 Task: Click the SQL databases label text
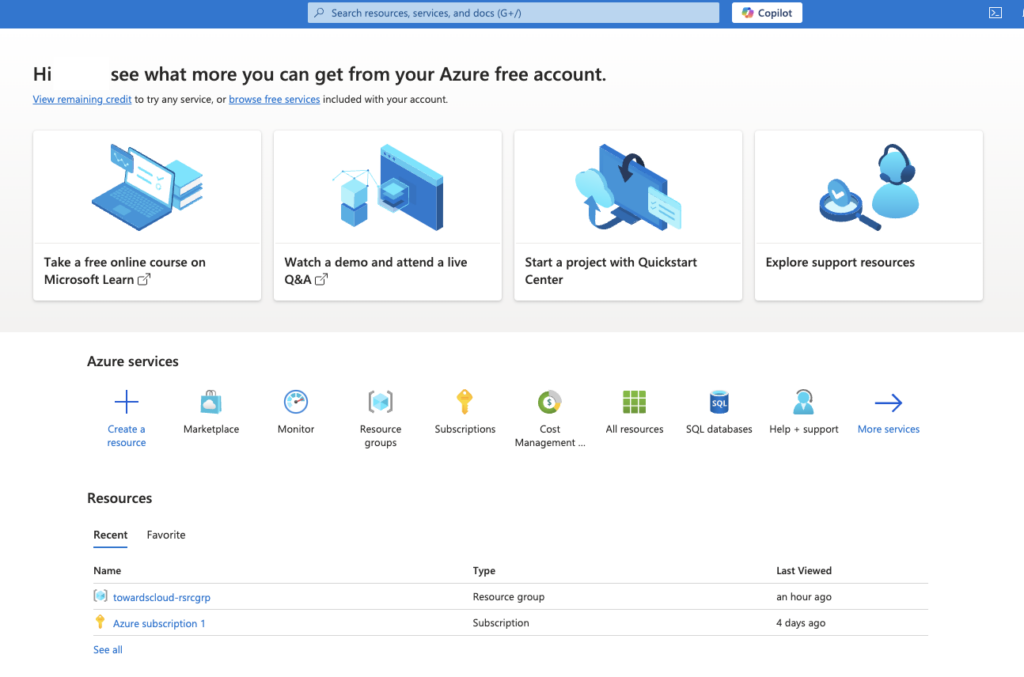pyautogui.click(x=719, y=429)
